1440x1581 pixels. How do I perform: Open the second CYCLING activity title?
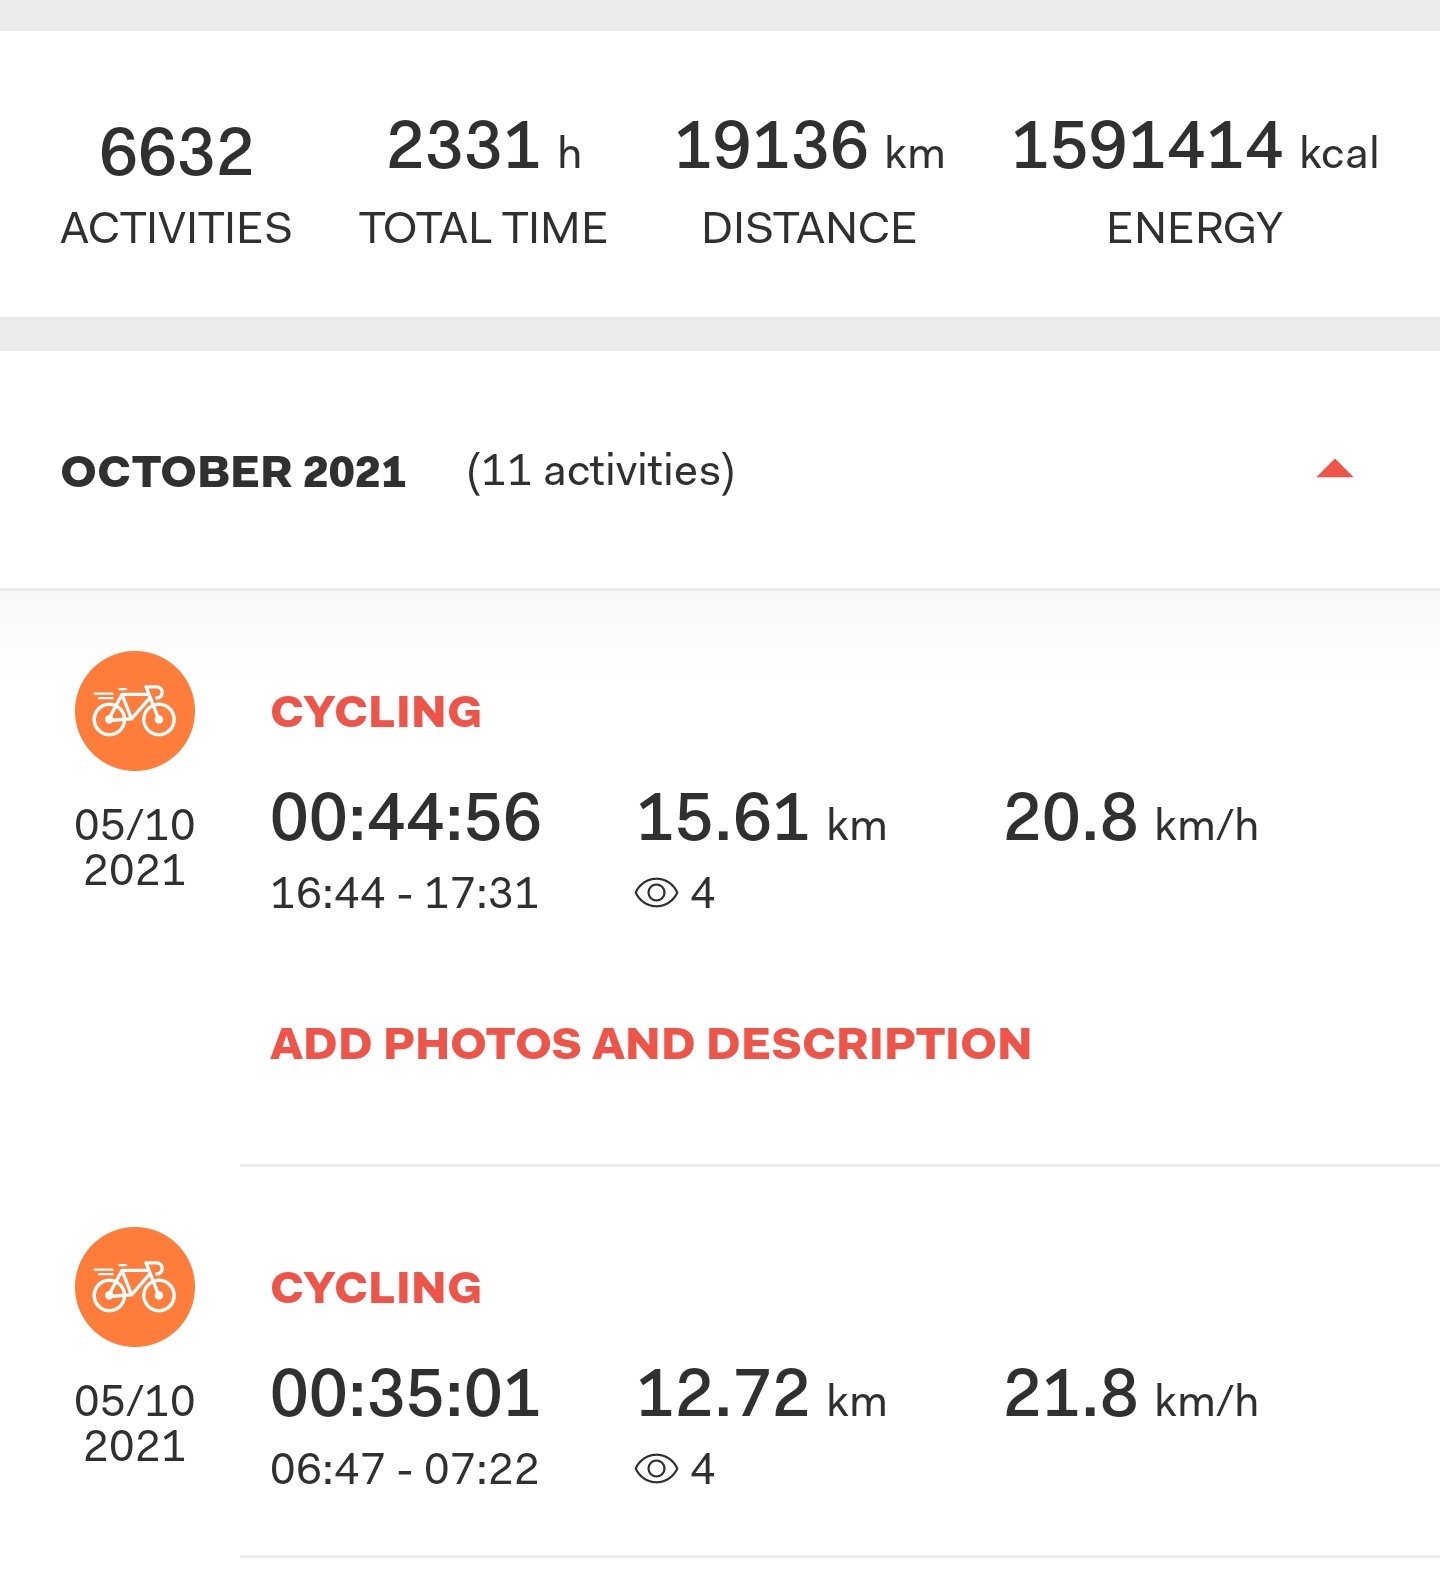click(376, 1288)
